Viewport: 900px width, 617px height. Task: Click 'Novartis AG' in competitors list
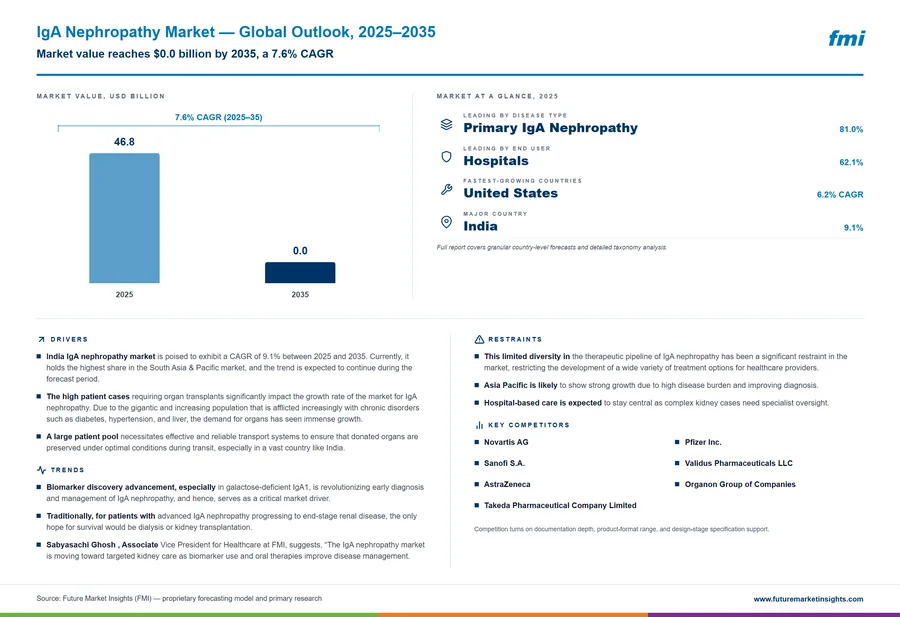click(x=506, y=442)
